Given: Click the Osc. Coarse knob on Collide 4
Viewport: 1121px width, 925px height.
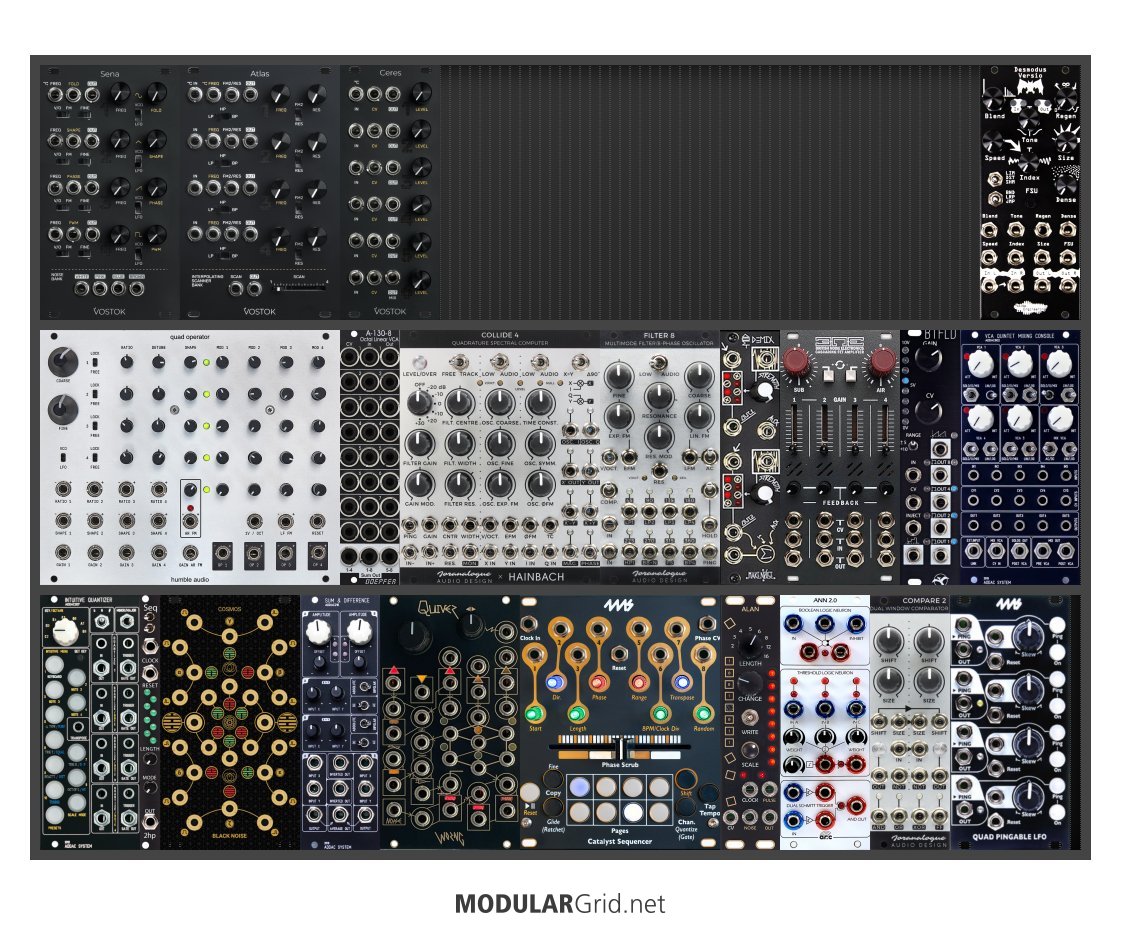Looking at the screenshot, I should coord(500,404).
